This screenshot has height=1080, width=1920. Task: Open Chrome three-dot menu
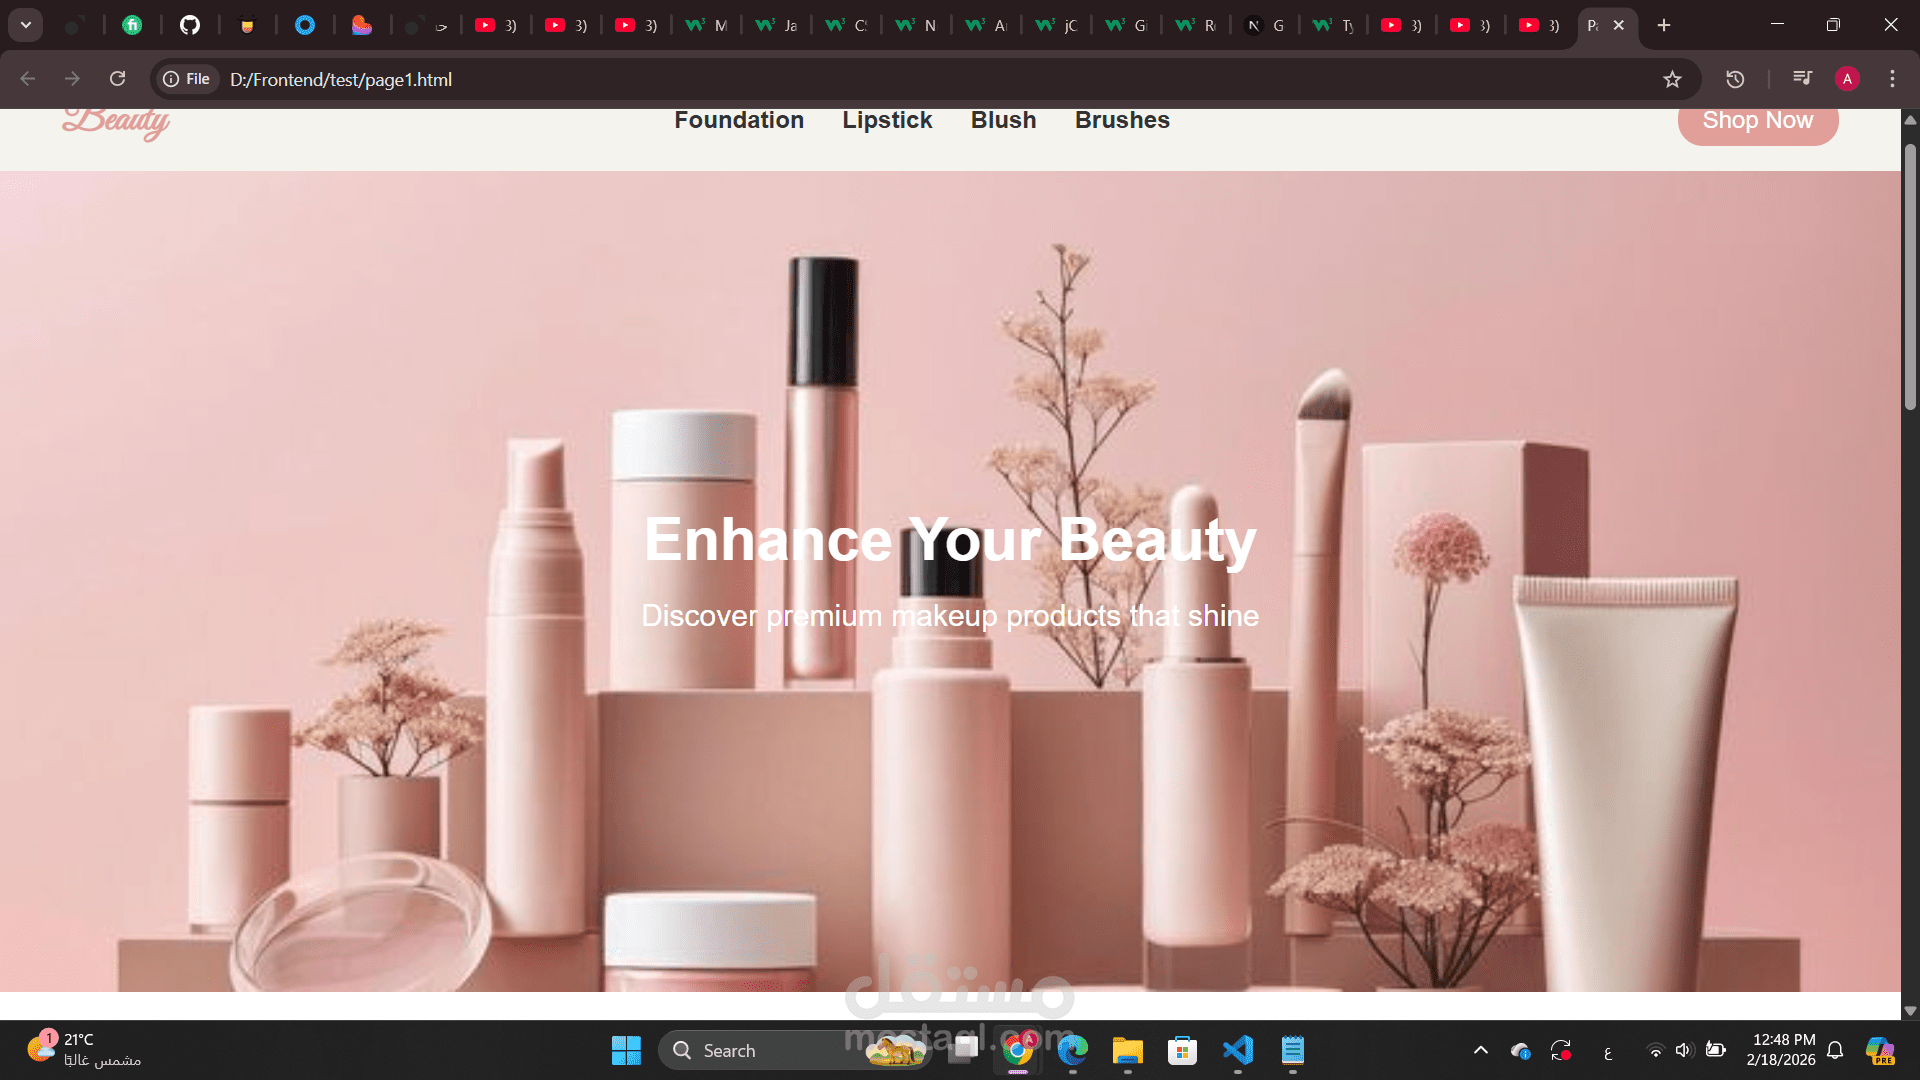pyautogui.click(x=1892, y=79)
